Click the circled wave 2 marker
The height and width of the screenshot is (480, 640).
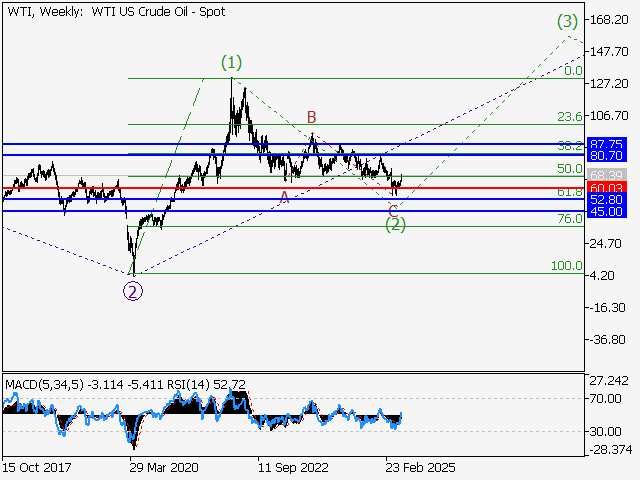coord(132,291)
